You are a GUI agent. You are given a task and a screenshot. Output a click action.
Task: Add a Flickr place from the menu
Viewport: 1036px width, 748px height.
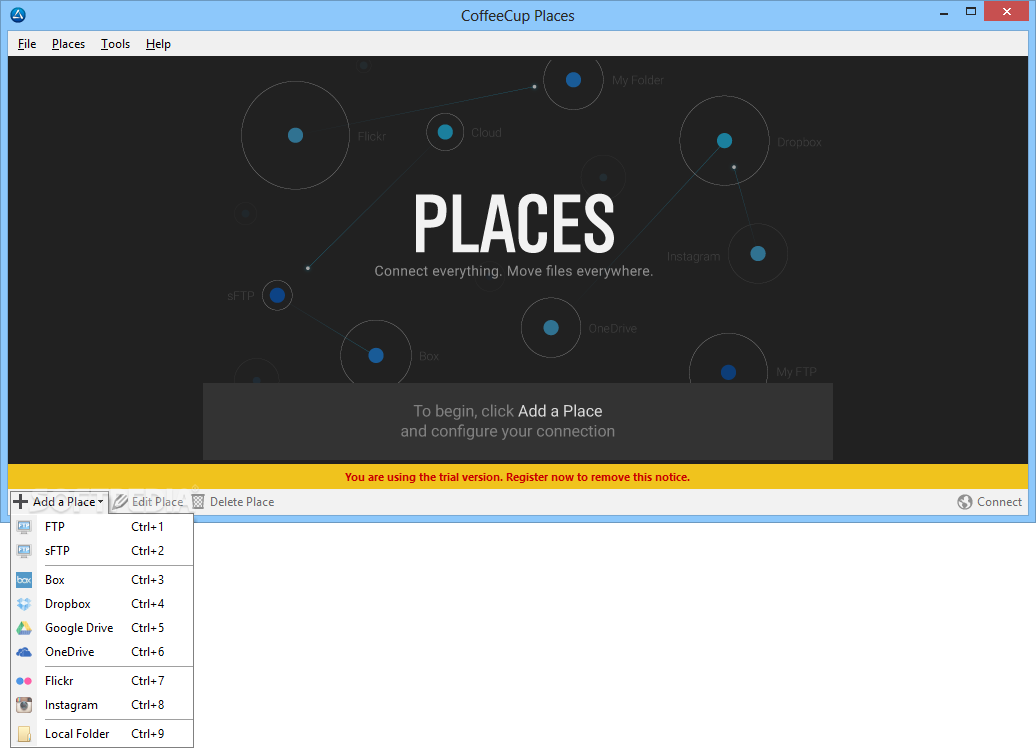[102, 681]
